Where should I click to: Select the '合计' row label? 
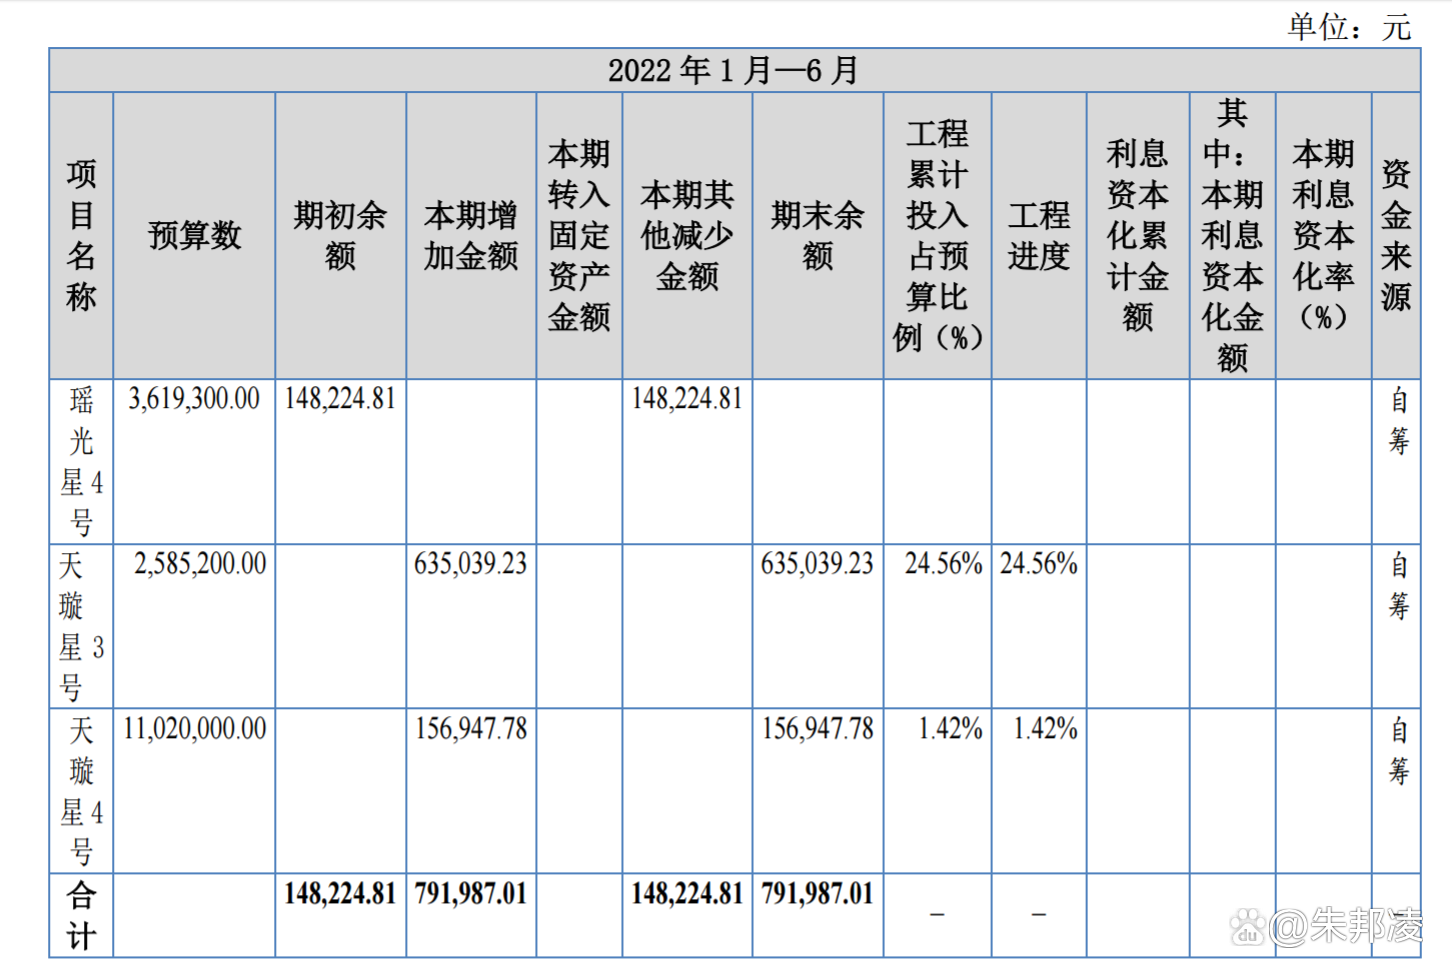point(81,915)
